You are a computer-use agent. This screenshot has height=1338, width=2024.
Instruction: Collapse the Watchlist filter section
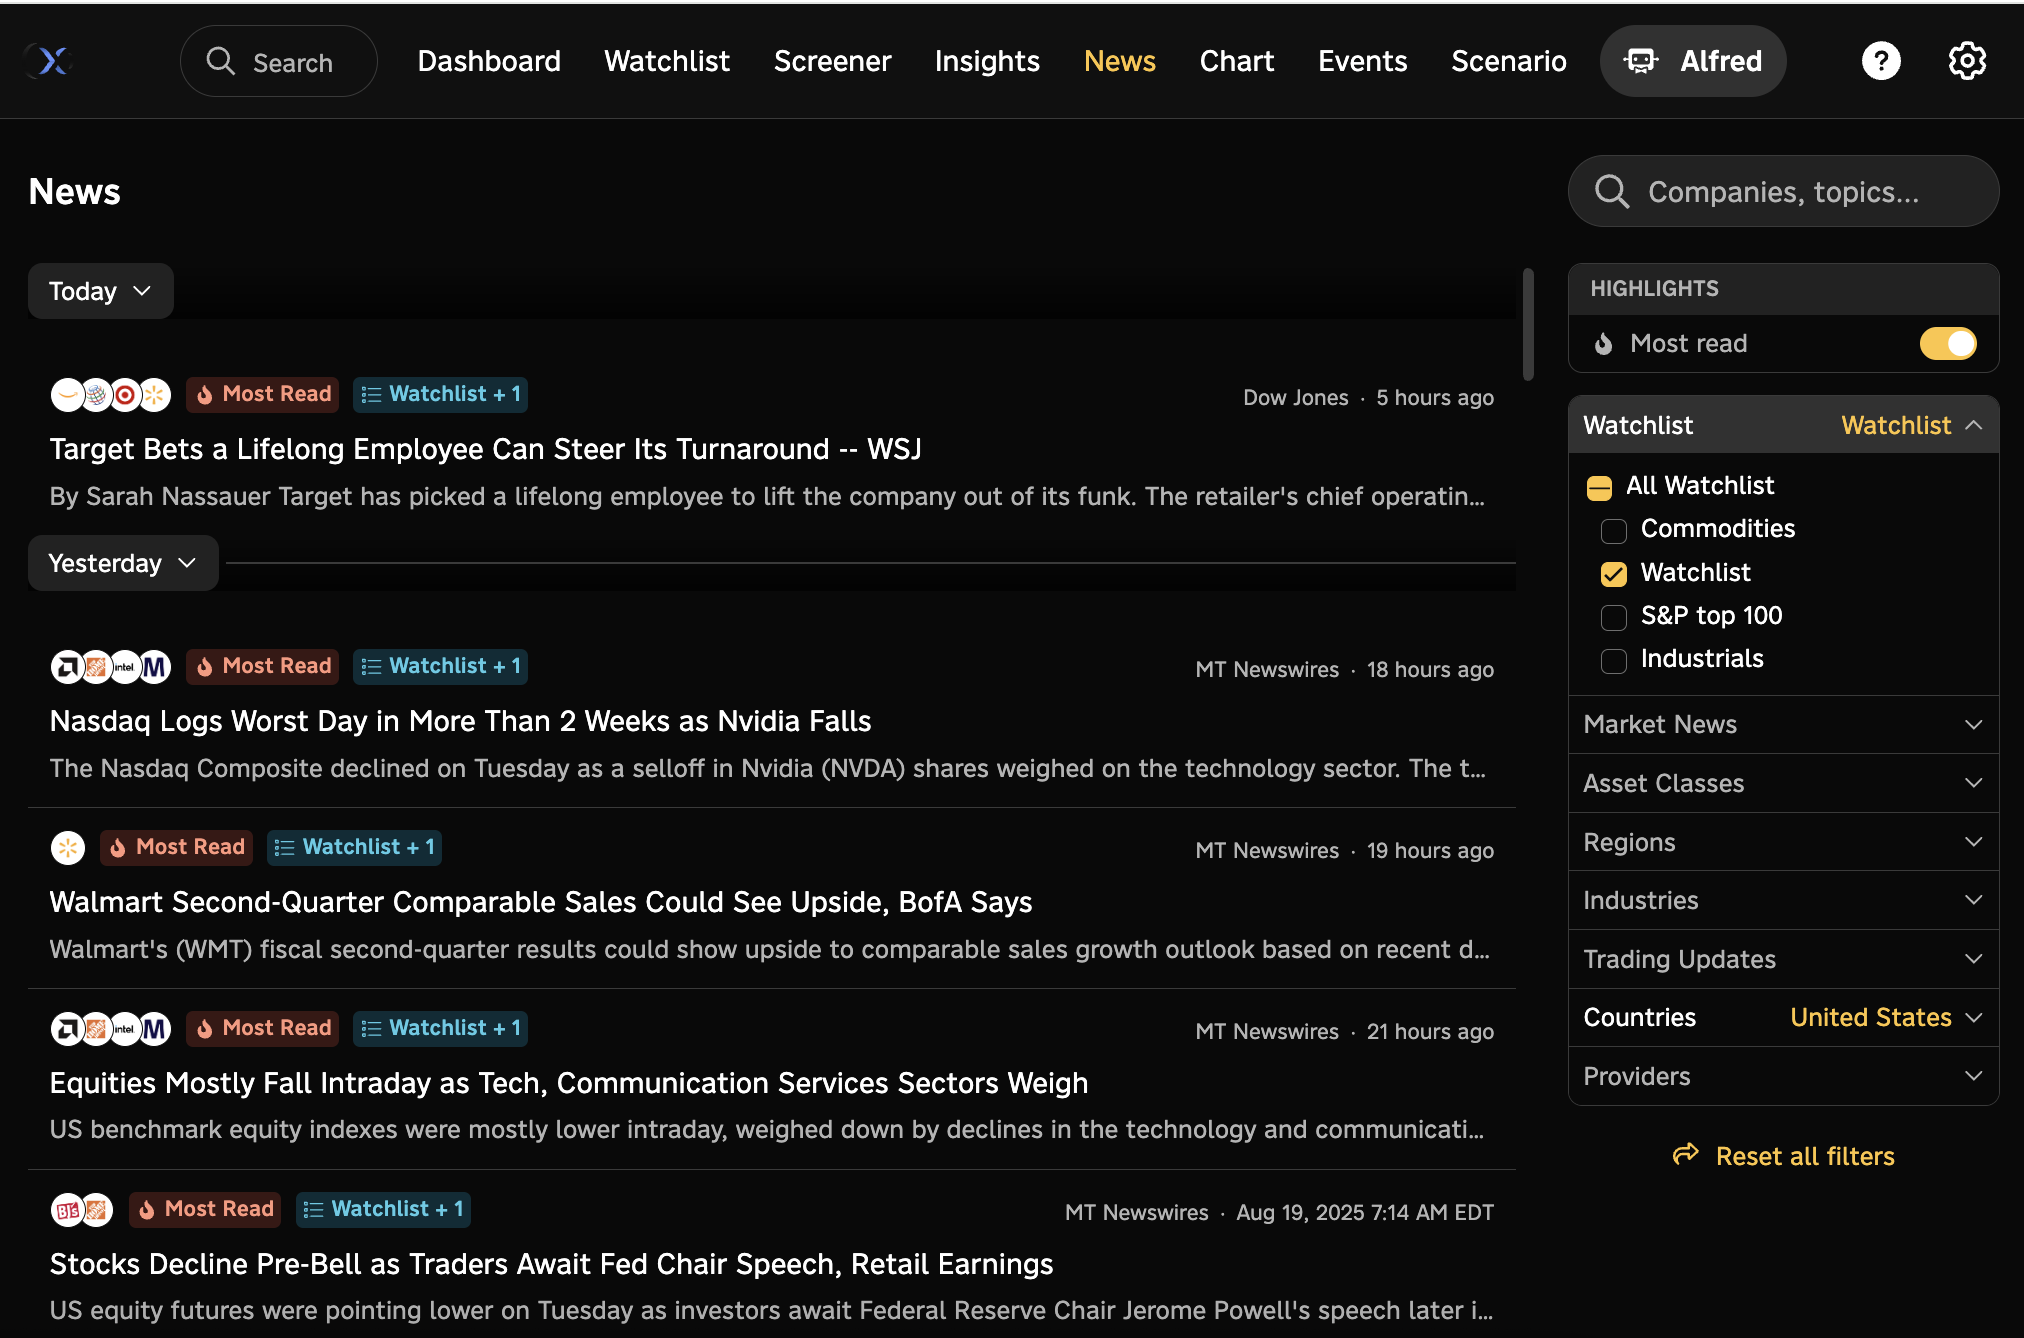click(x=1783, y=425)
